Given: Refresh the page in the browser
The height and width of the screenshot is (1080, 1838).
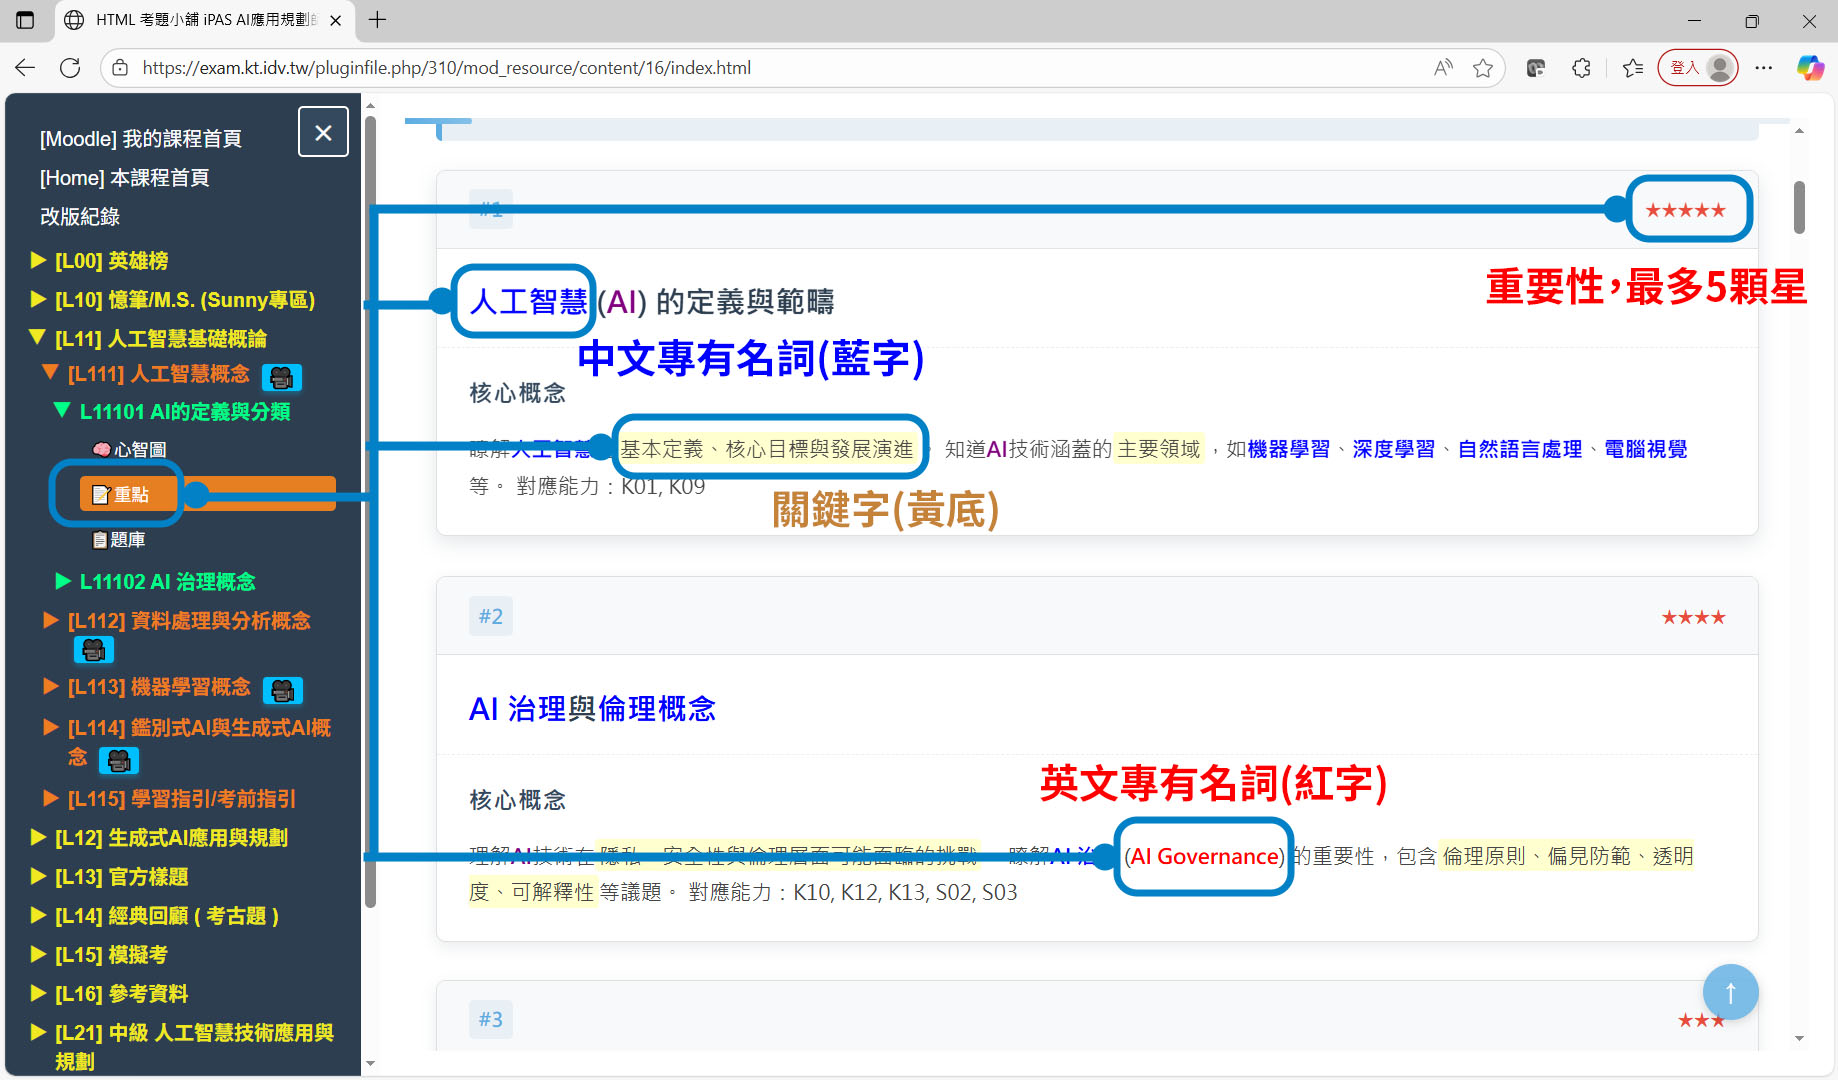Looking at the screenshot, I should click(x=70, y=68).
